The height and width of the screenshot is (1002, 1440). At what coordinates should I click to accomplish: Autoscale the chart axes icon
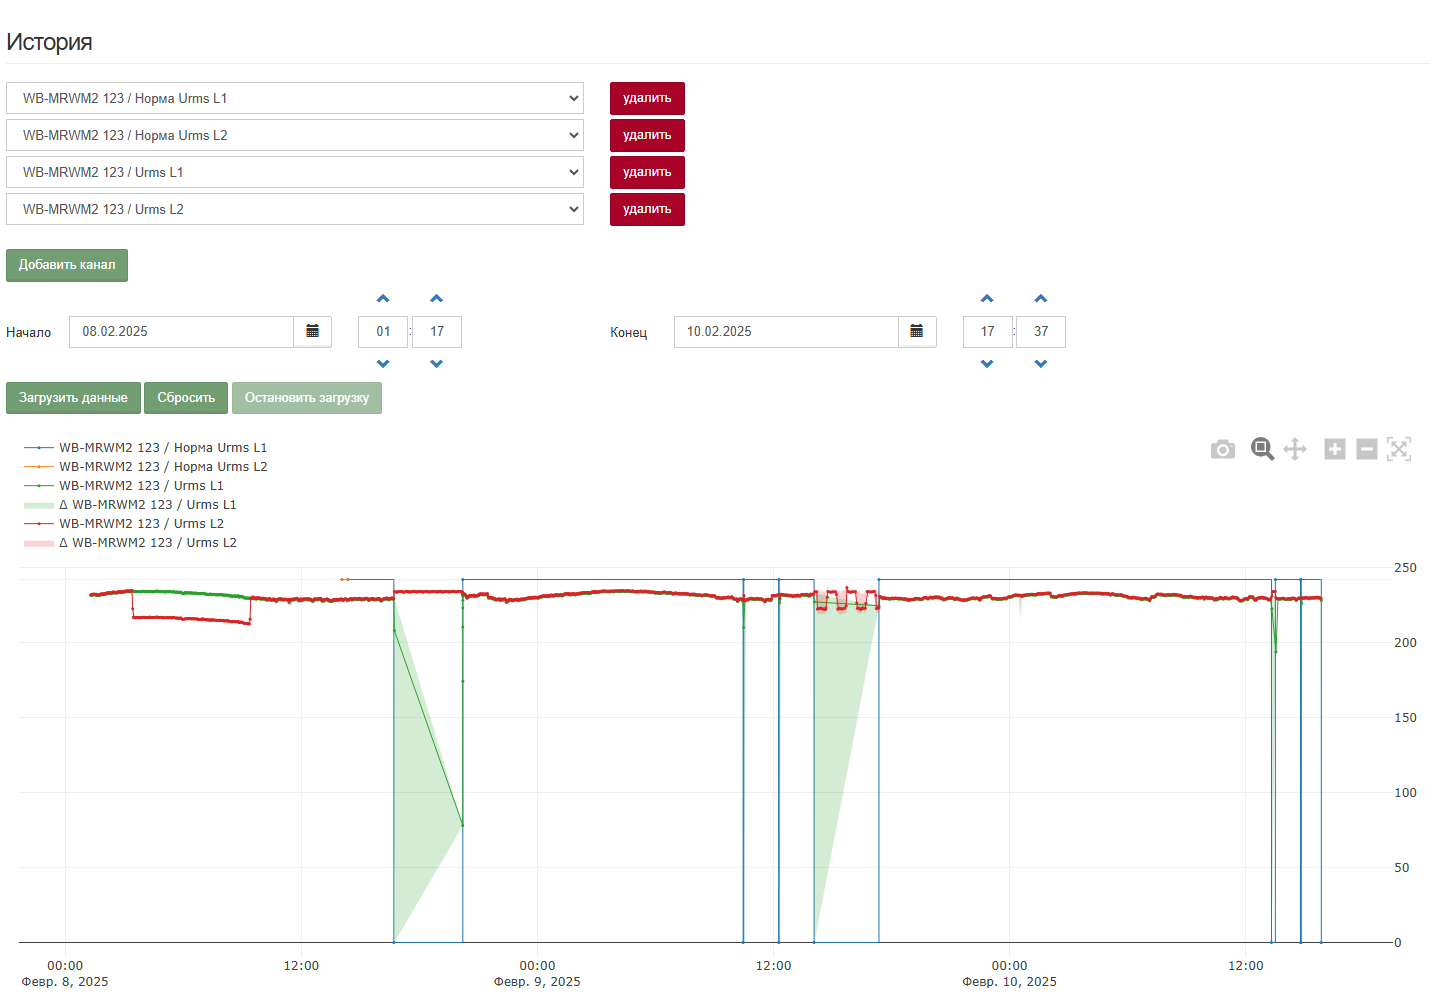[x=1399, y=449]
